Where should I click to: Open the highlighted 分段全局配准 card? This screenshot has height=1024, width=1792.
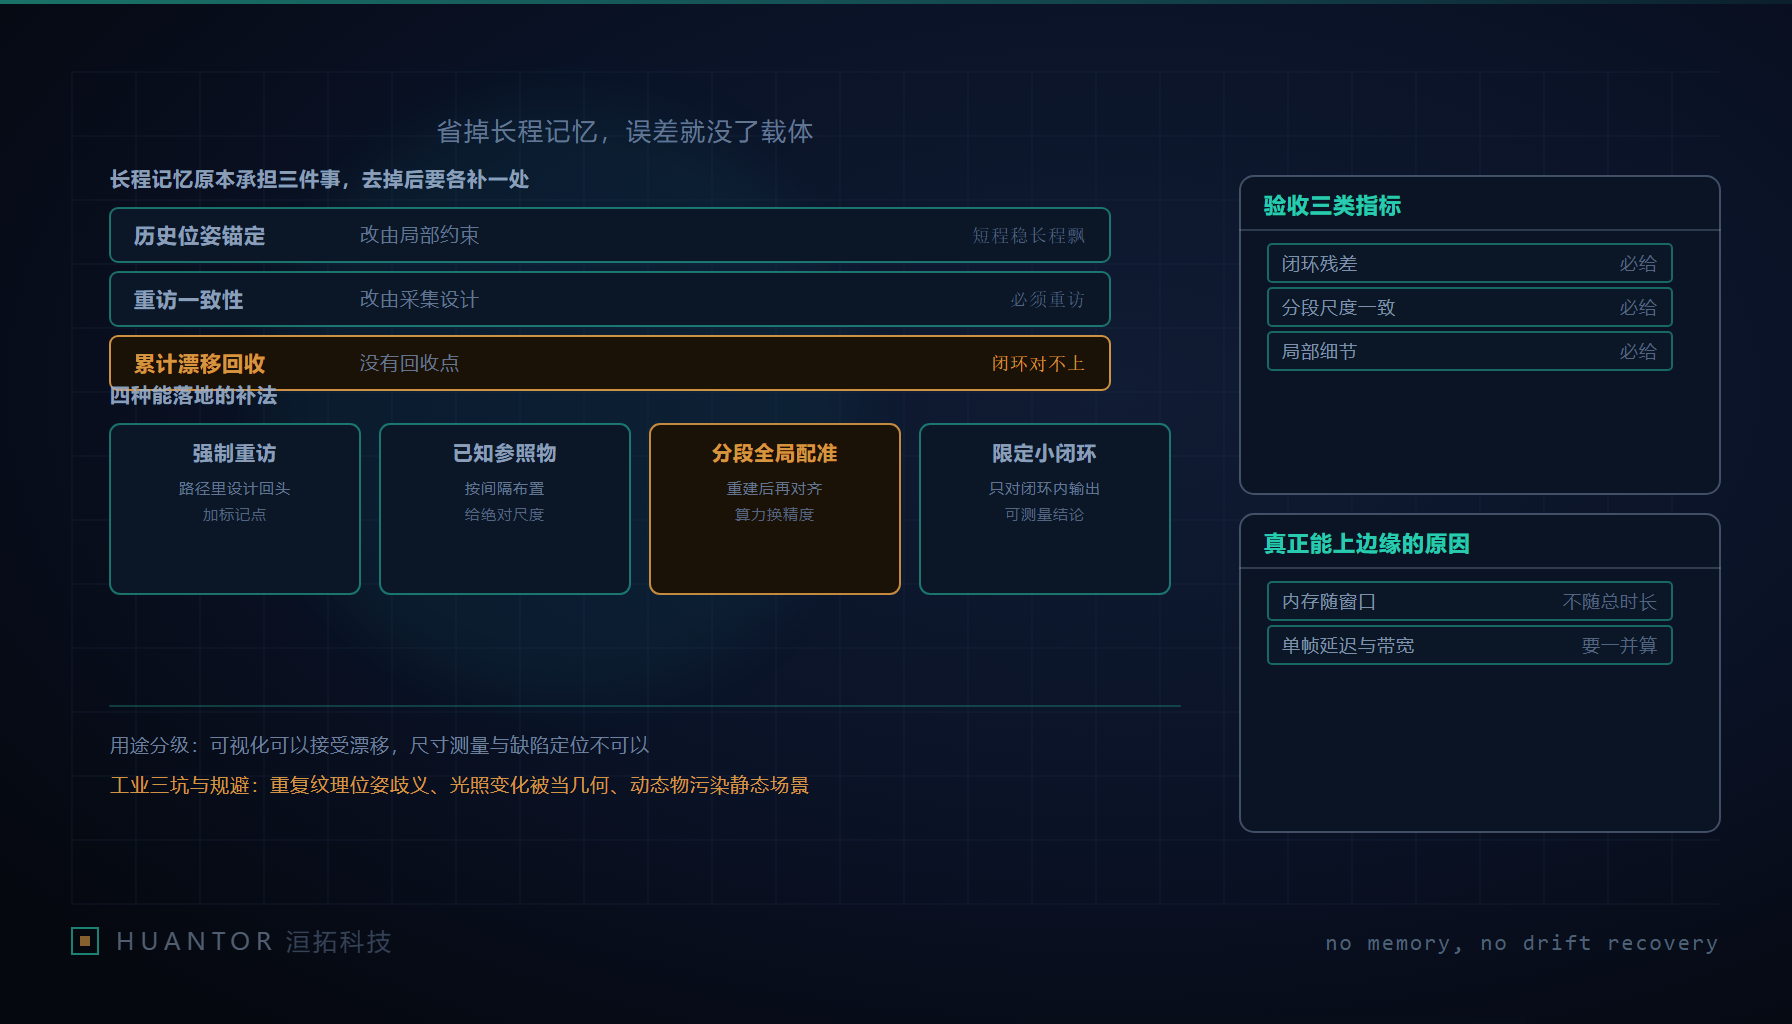point(775,509)
